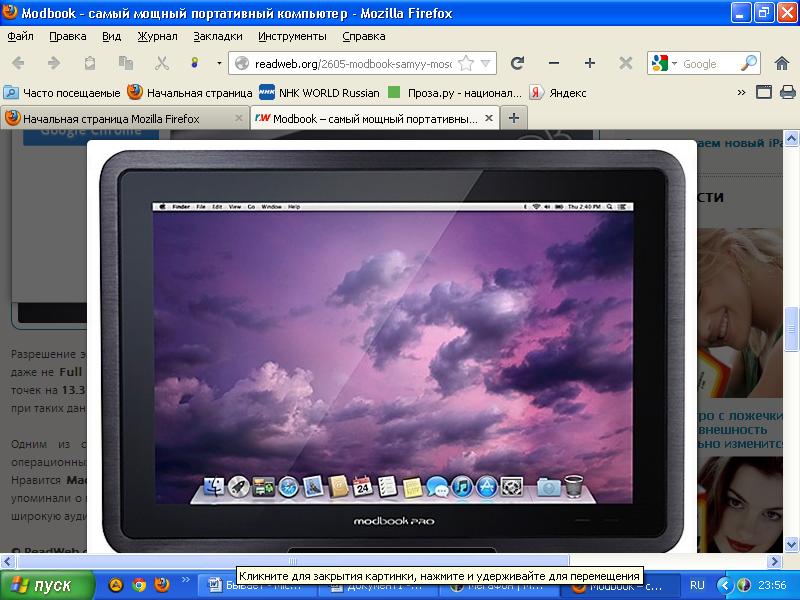Screen dimensions: 800x600
Task: Open toolbar dropdown arrow beside address bar
Action: 219,63
